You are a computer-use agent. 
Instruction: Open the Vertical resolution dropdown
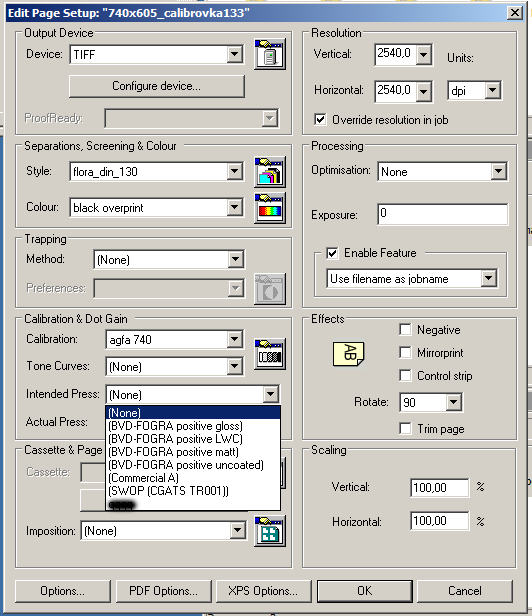[424, 54]
